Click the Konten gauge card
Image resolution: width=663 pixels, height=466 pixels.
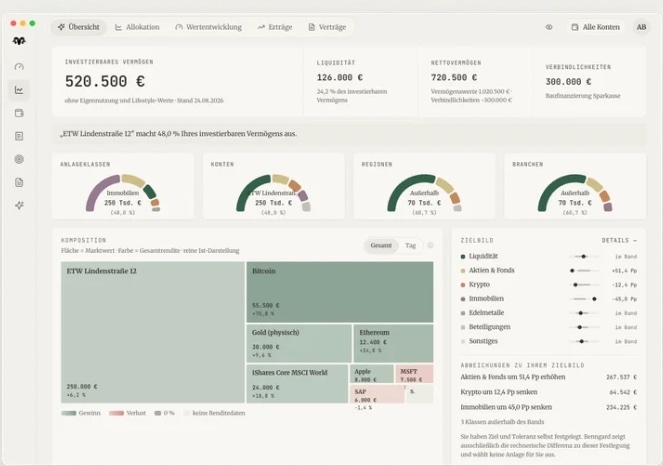(x=274, y=186)
